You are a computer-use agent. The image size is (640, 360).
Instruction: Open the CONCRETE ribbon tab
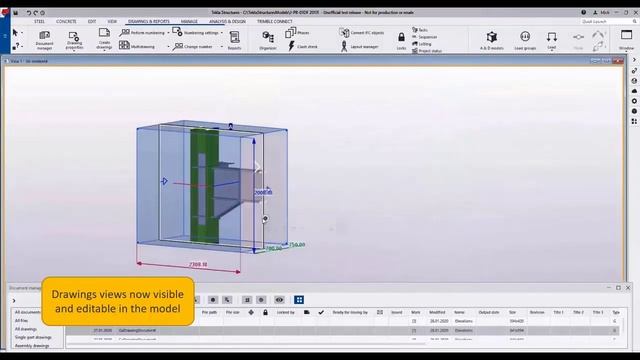coord(66,21)
